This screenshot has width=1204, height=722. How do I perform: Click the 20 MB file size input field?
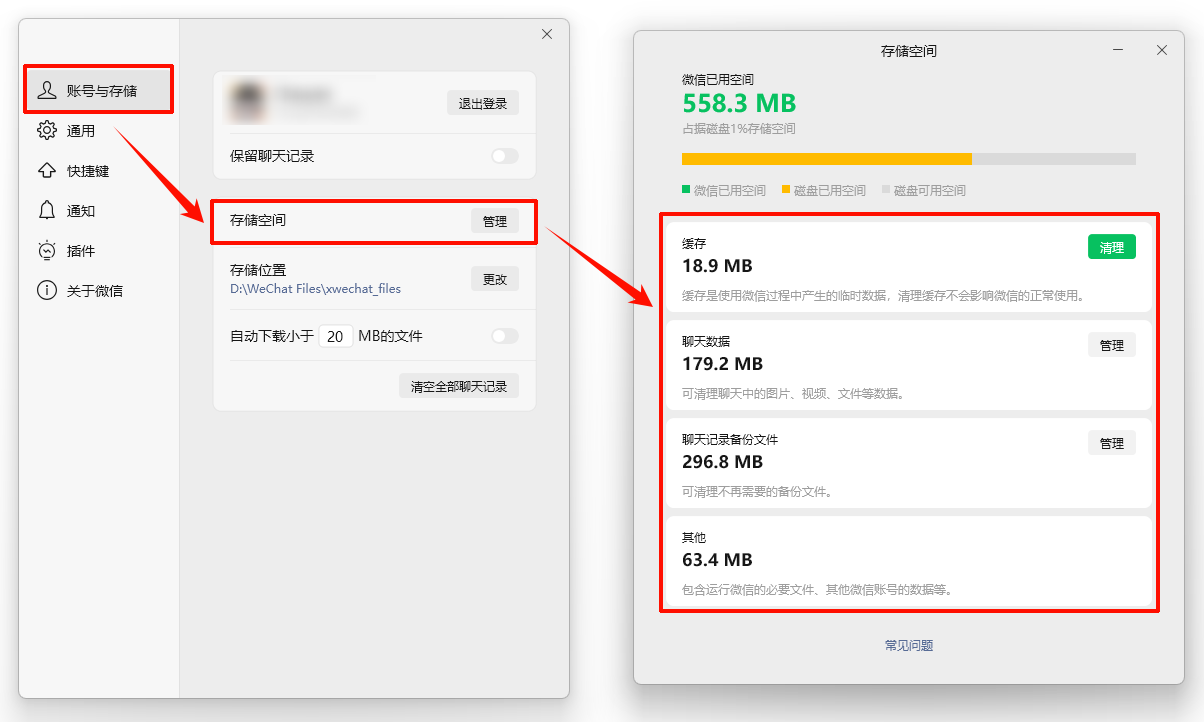(x=336, y=336)
